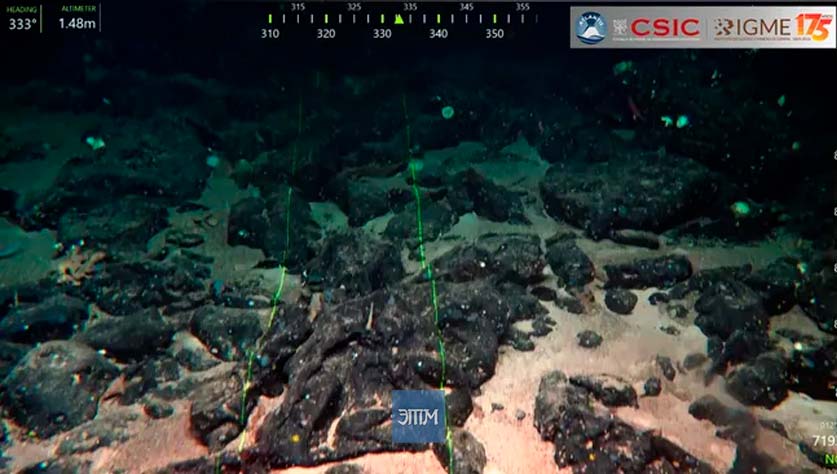
Task: Click the ALTIMETER label
Action: coord(78,9)
